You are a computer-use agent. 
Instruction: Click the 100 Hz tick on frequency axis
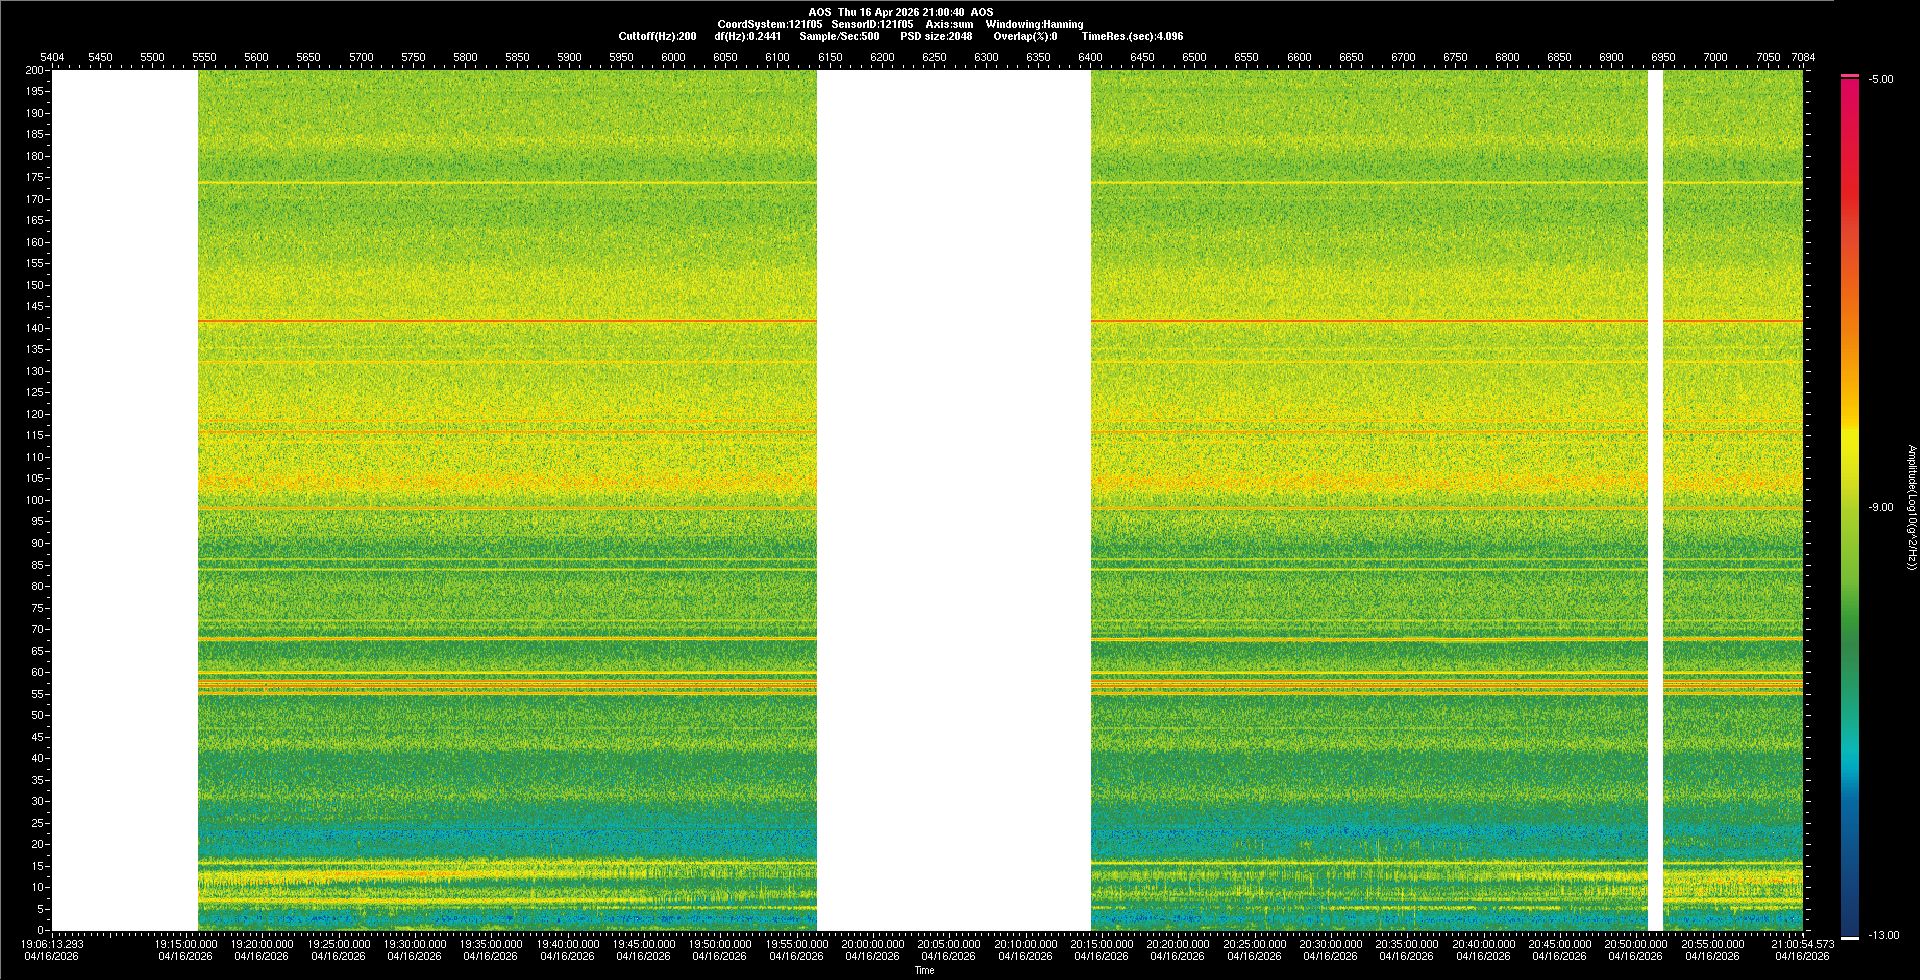(x=35, y=500)
